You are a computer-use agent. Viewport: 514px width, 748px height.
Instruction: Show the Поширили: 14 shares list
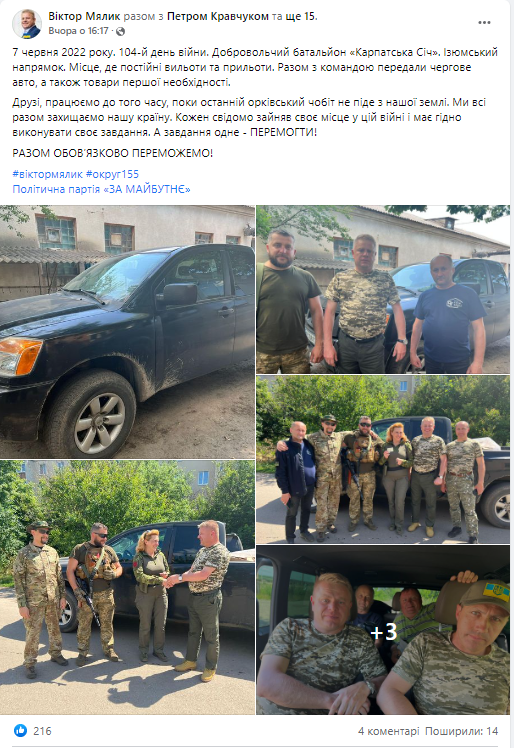coord(462,731)
